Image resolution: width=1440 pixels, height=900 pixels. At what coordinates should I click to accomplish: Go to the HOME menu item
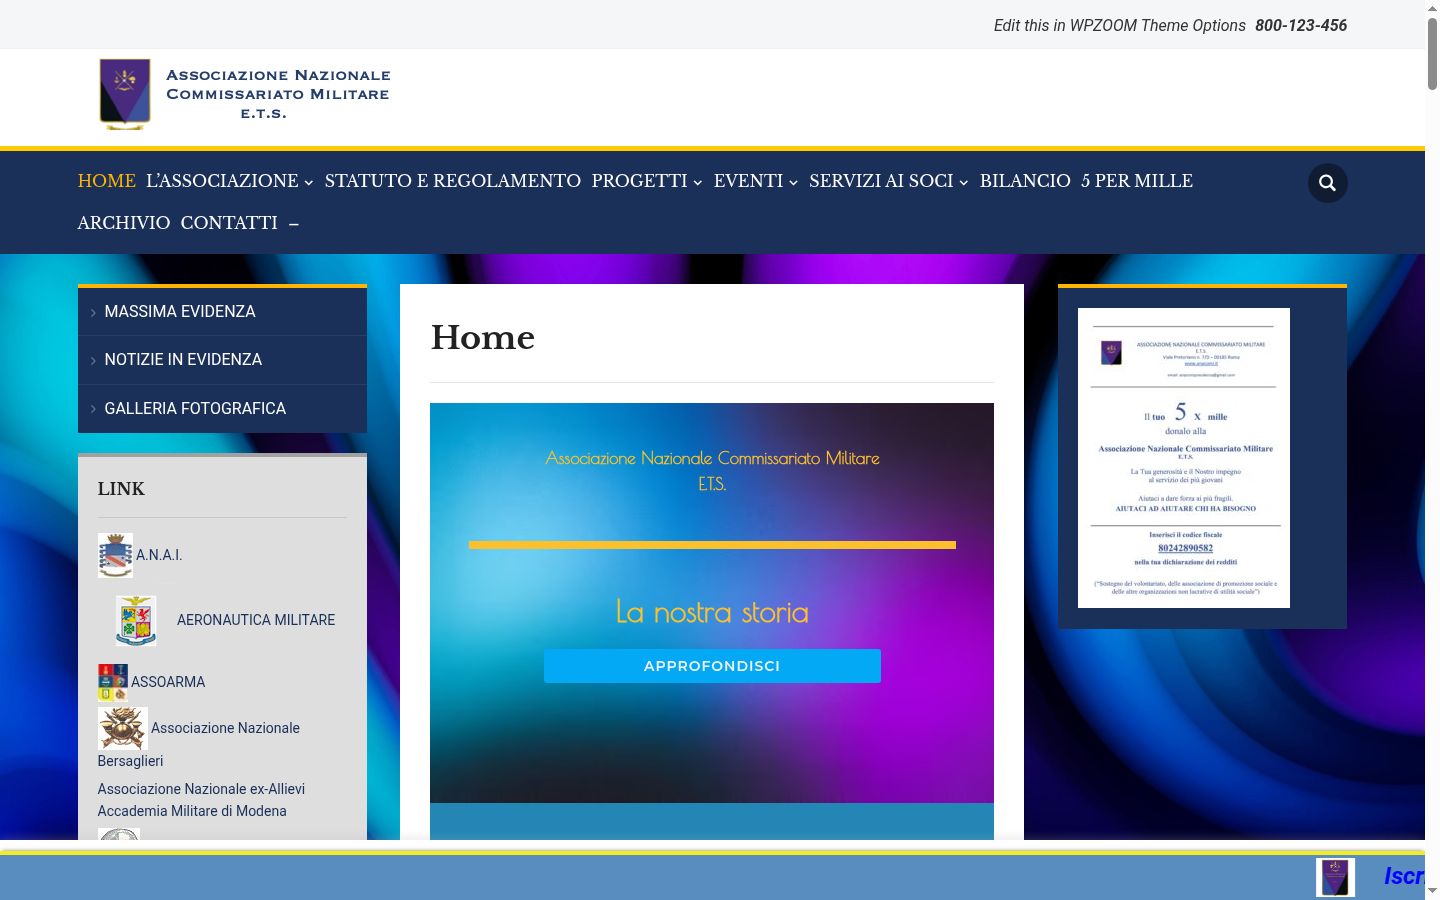[107, 181]
